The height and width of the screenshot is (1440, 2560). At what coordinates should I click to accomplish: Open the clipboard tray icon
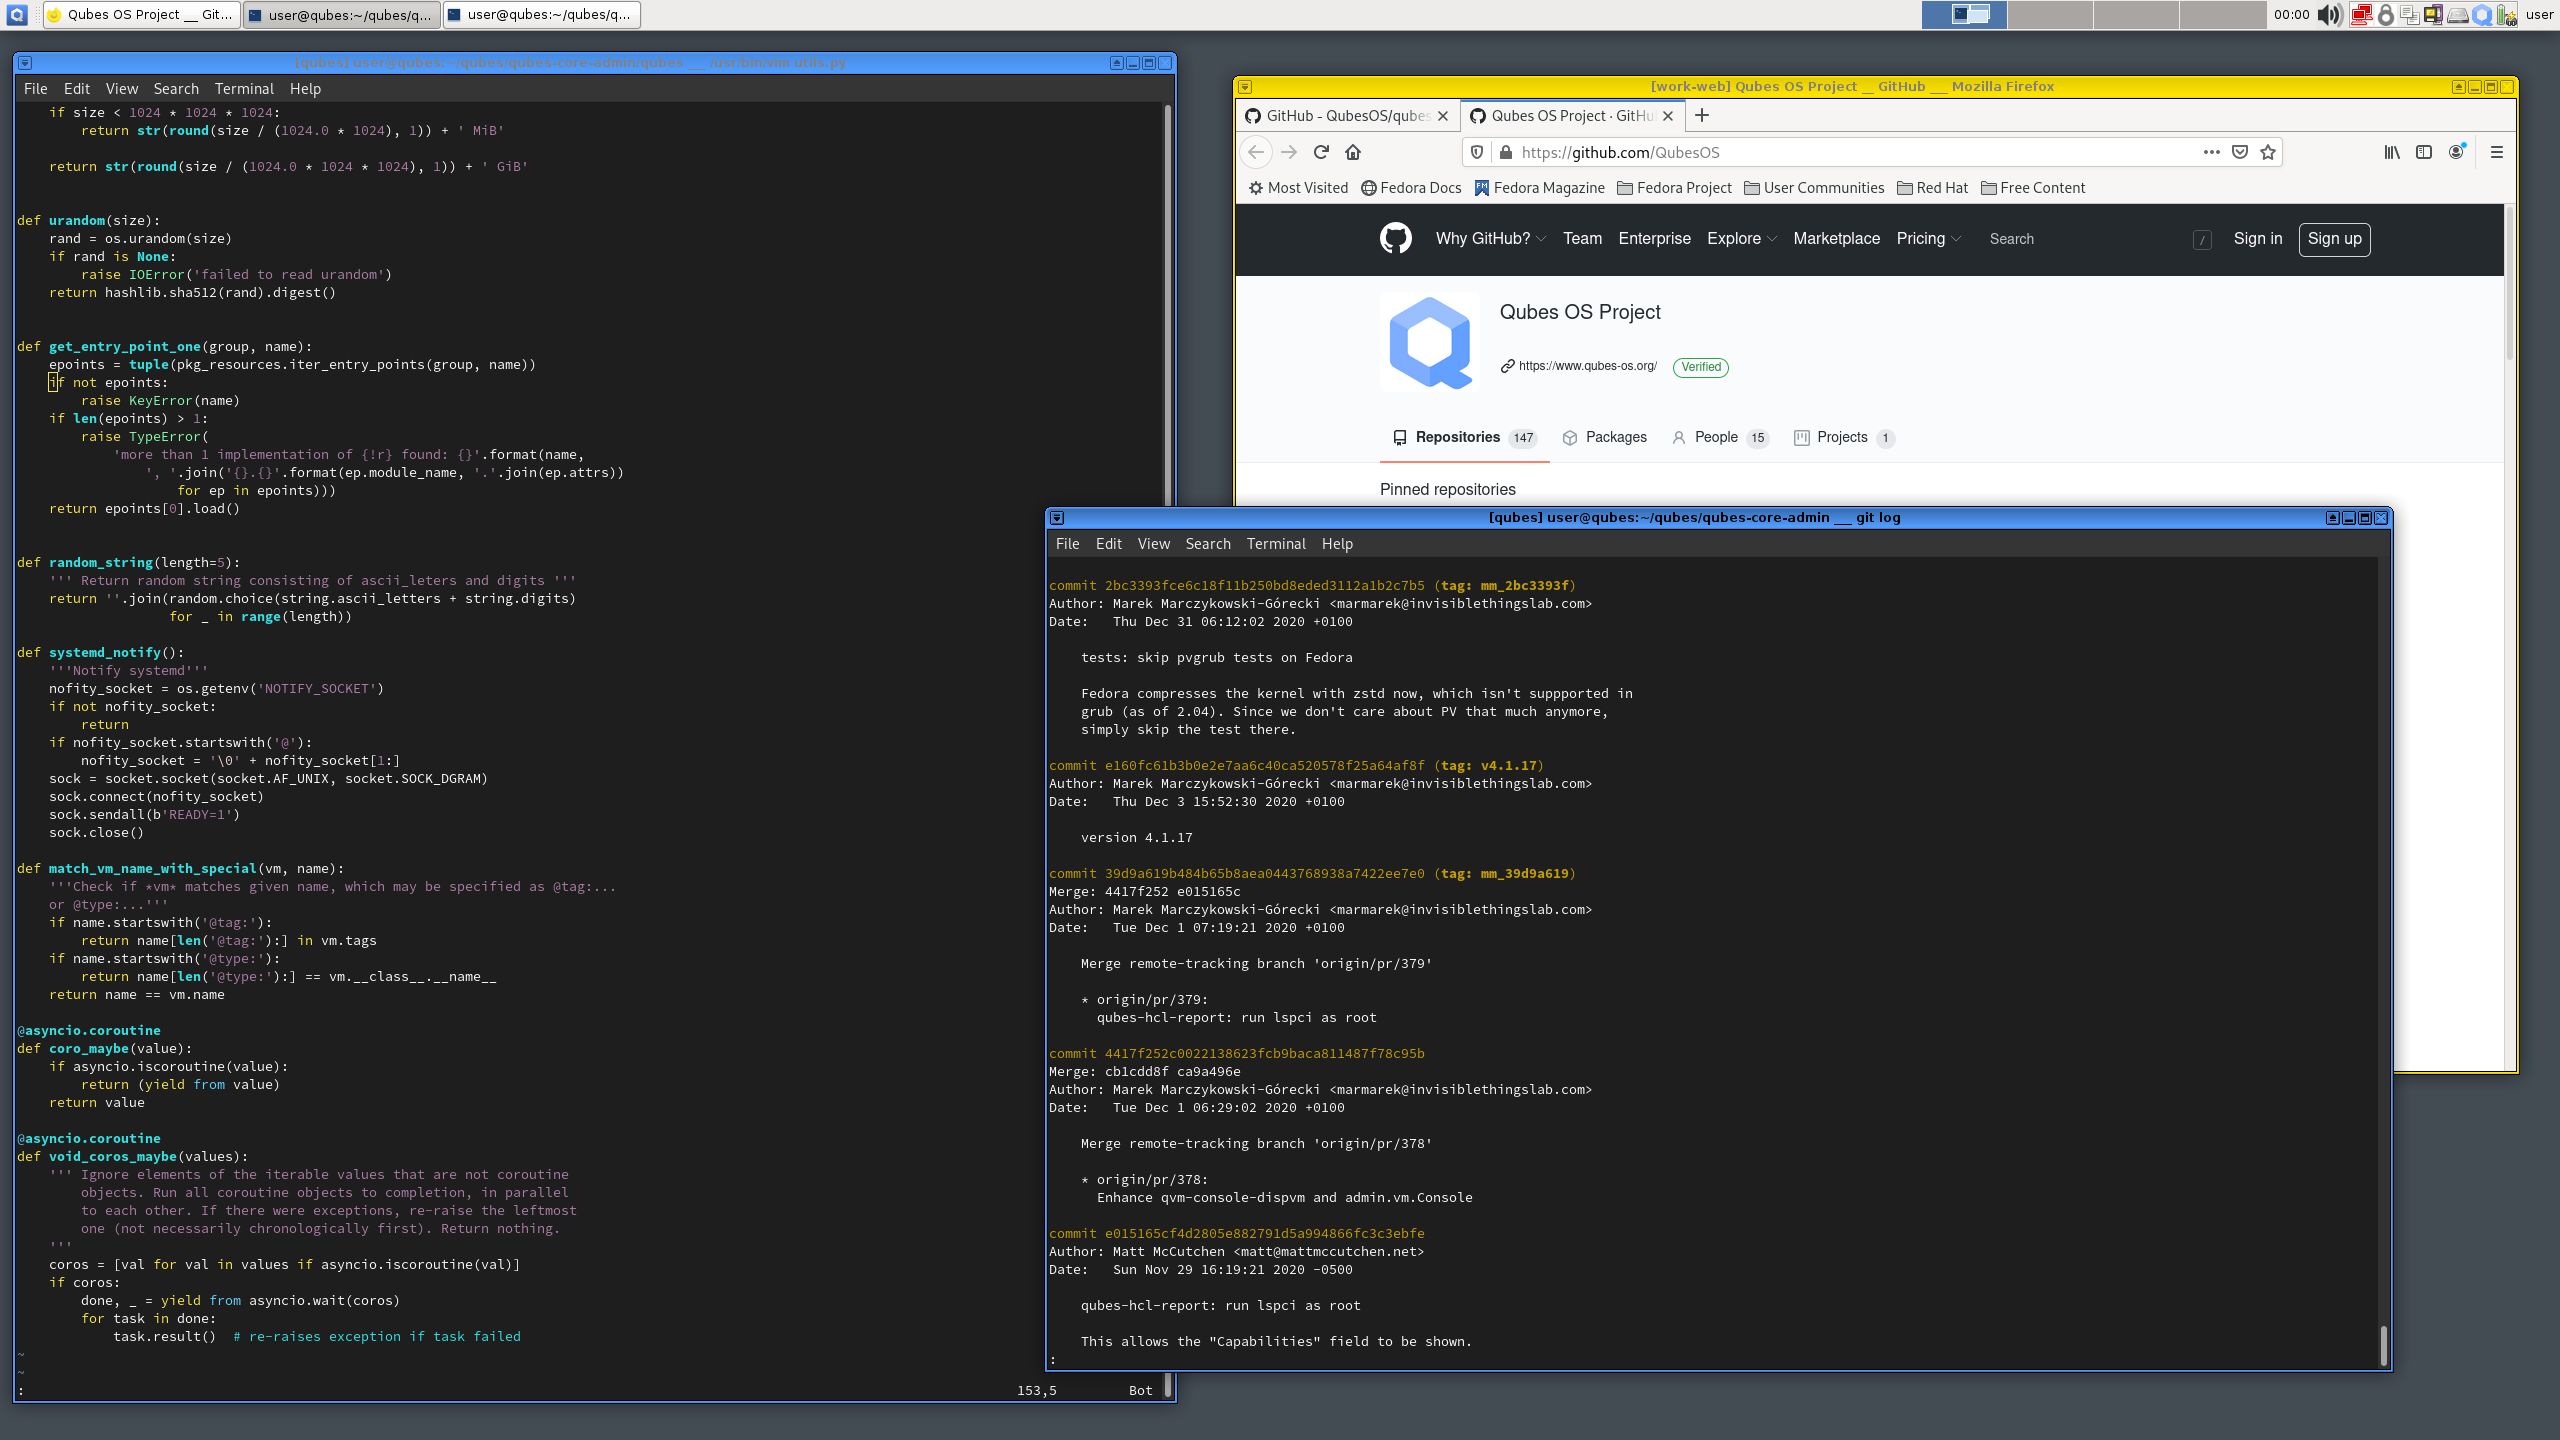(x=2409, y=15)
